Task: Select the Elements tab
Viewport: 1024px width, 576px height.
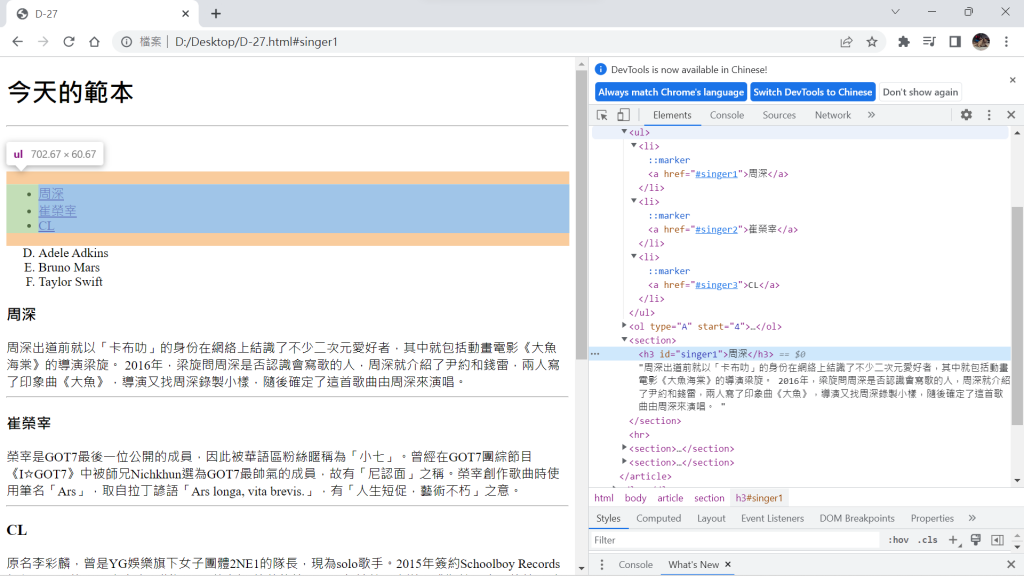Action: [672, 115]
